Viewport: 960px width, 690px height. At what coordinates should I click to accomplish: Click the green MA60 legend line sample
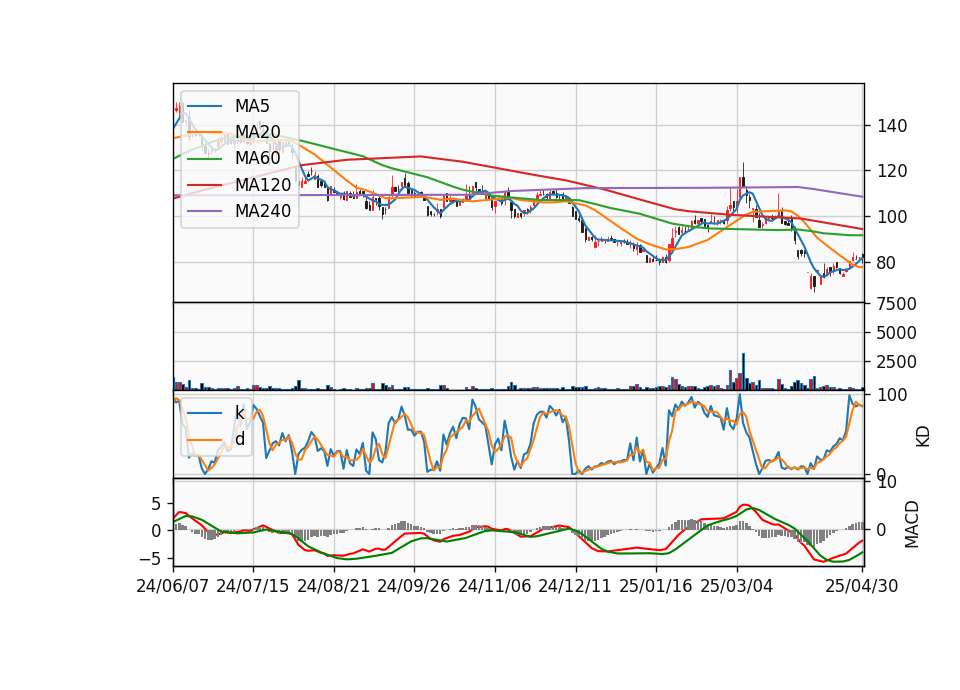coord(204,159)
